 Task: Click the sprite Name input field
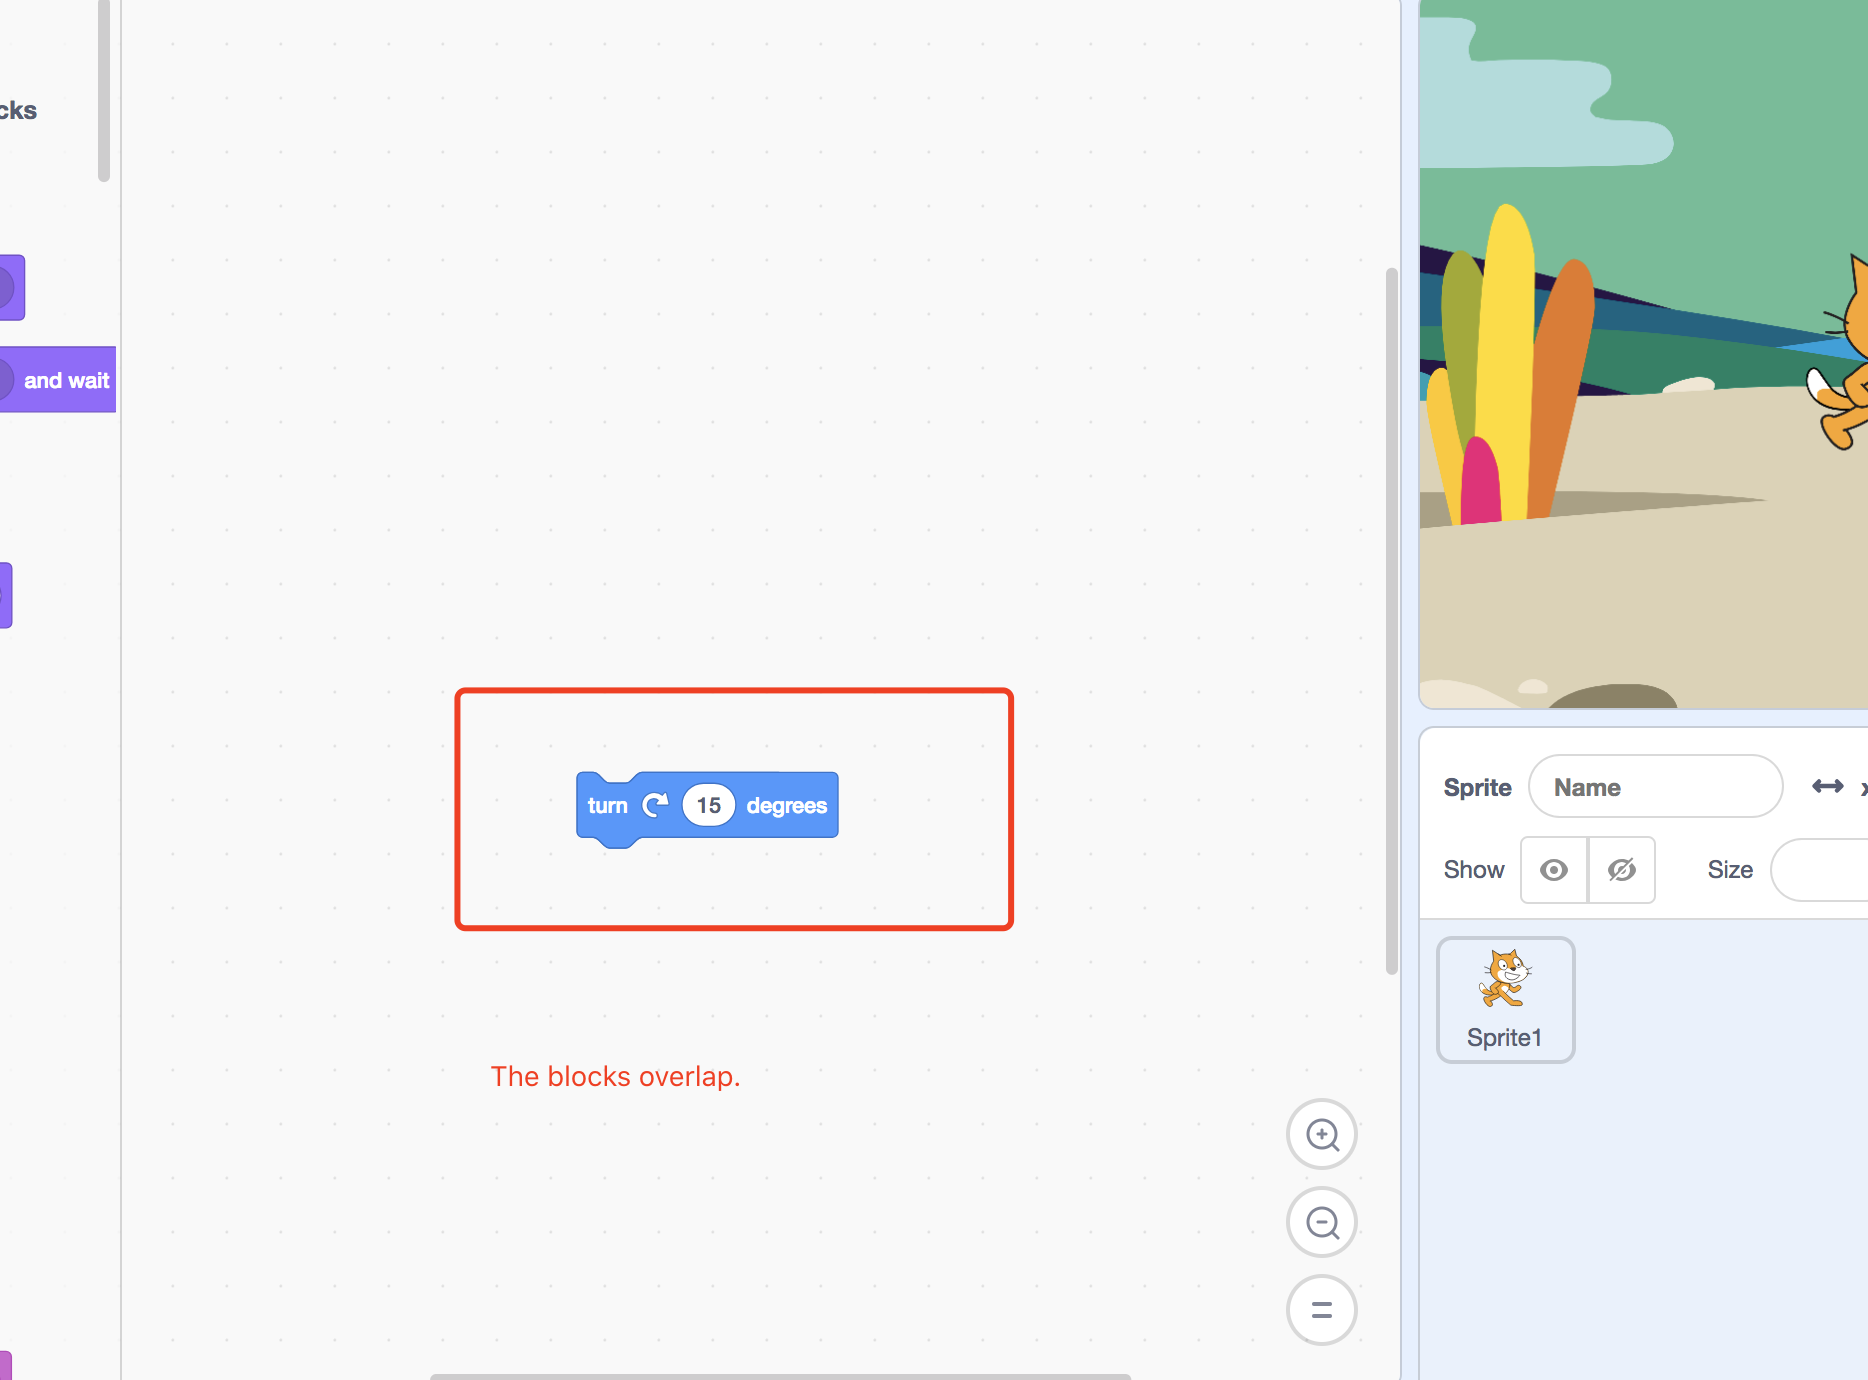click(1655, 786)
